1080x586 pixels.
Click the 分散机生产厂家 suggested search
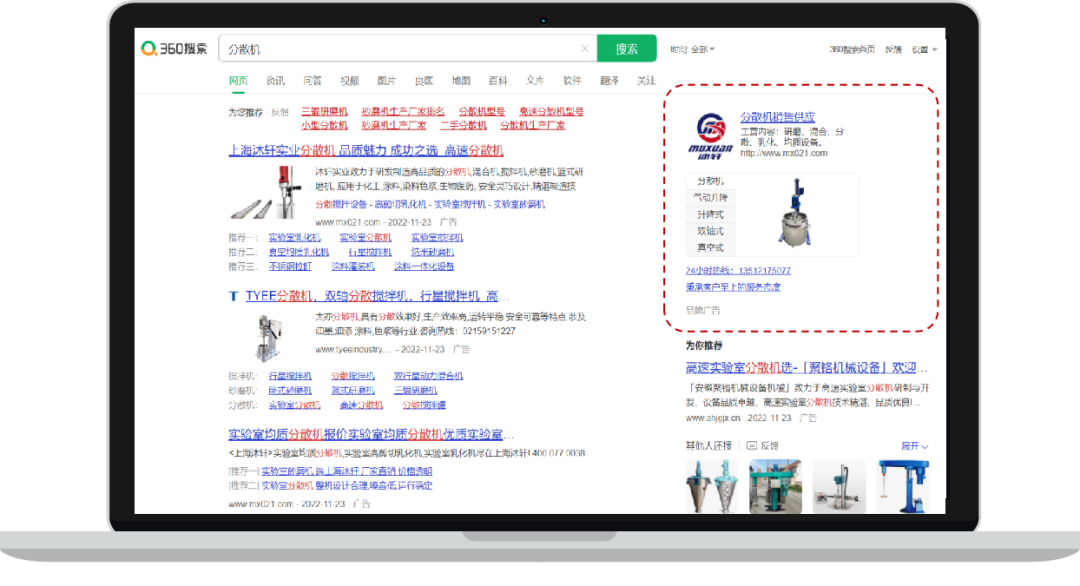pos(532,125)
